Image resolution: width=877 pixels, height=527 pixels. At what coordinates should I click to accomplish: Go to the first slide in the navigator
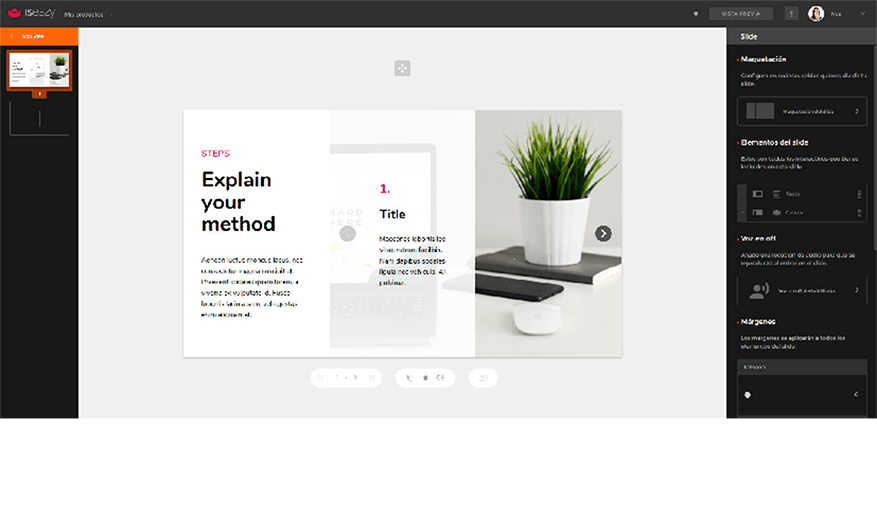pyautogui.click(x=321, y=378)
